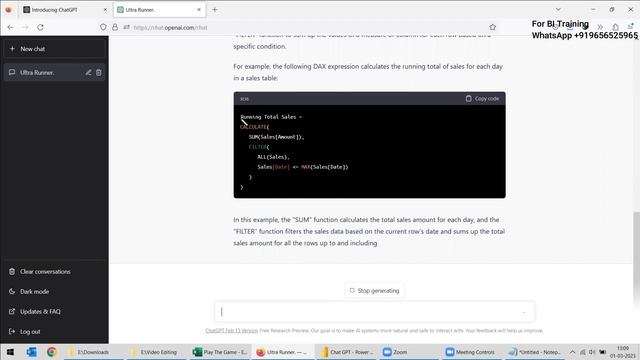Open Chrome from taskbar
The width and height of the screenshot is (640, 360).
coord(51,352)
